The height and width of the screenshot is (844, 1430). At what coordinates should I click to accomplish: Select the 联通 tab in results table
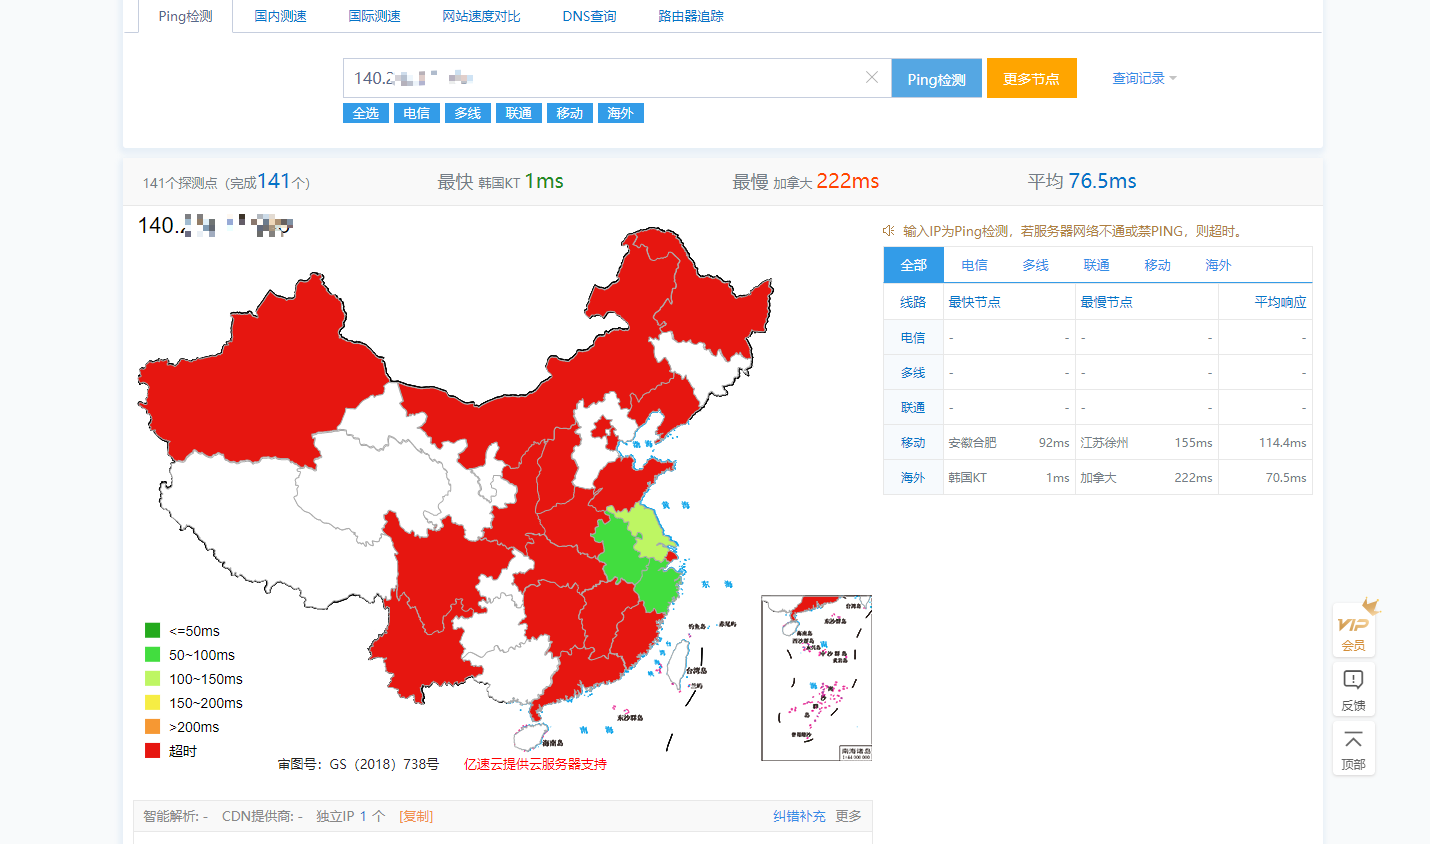pos(1096,265)
